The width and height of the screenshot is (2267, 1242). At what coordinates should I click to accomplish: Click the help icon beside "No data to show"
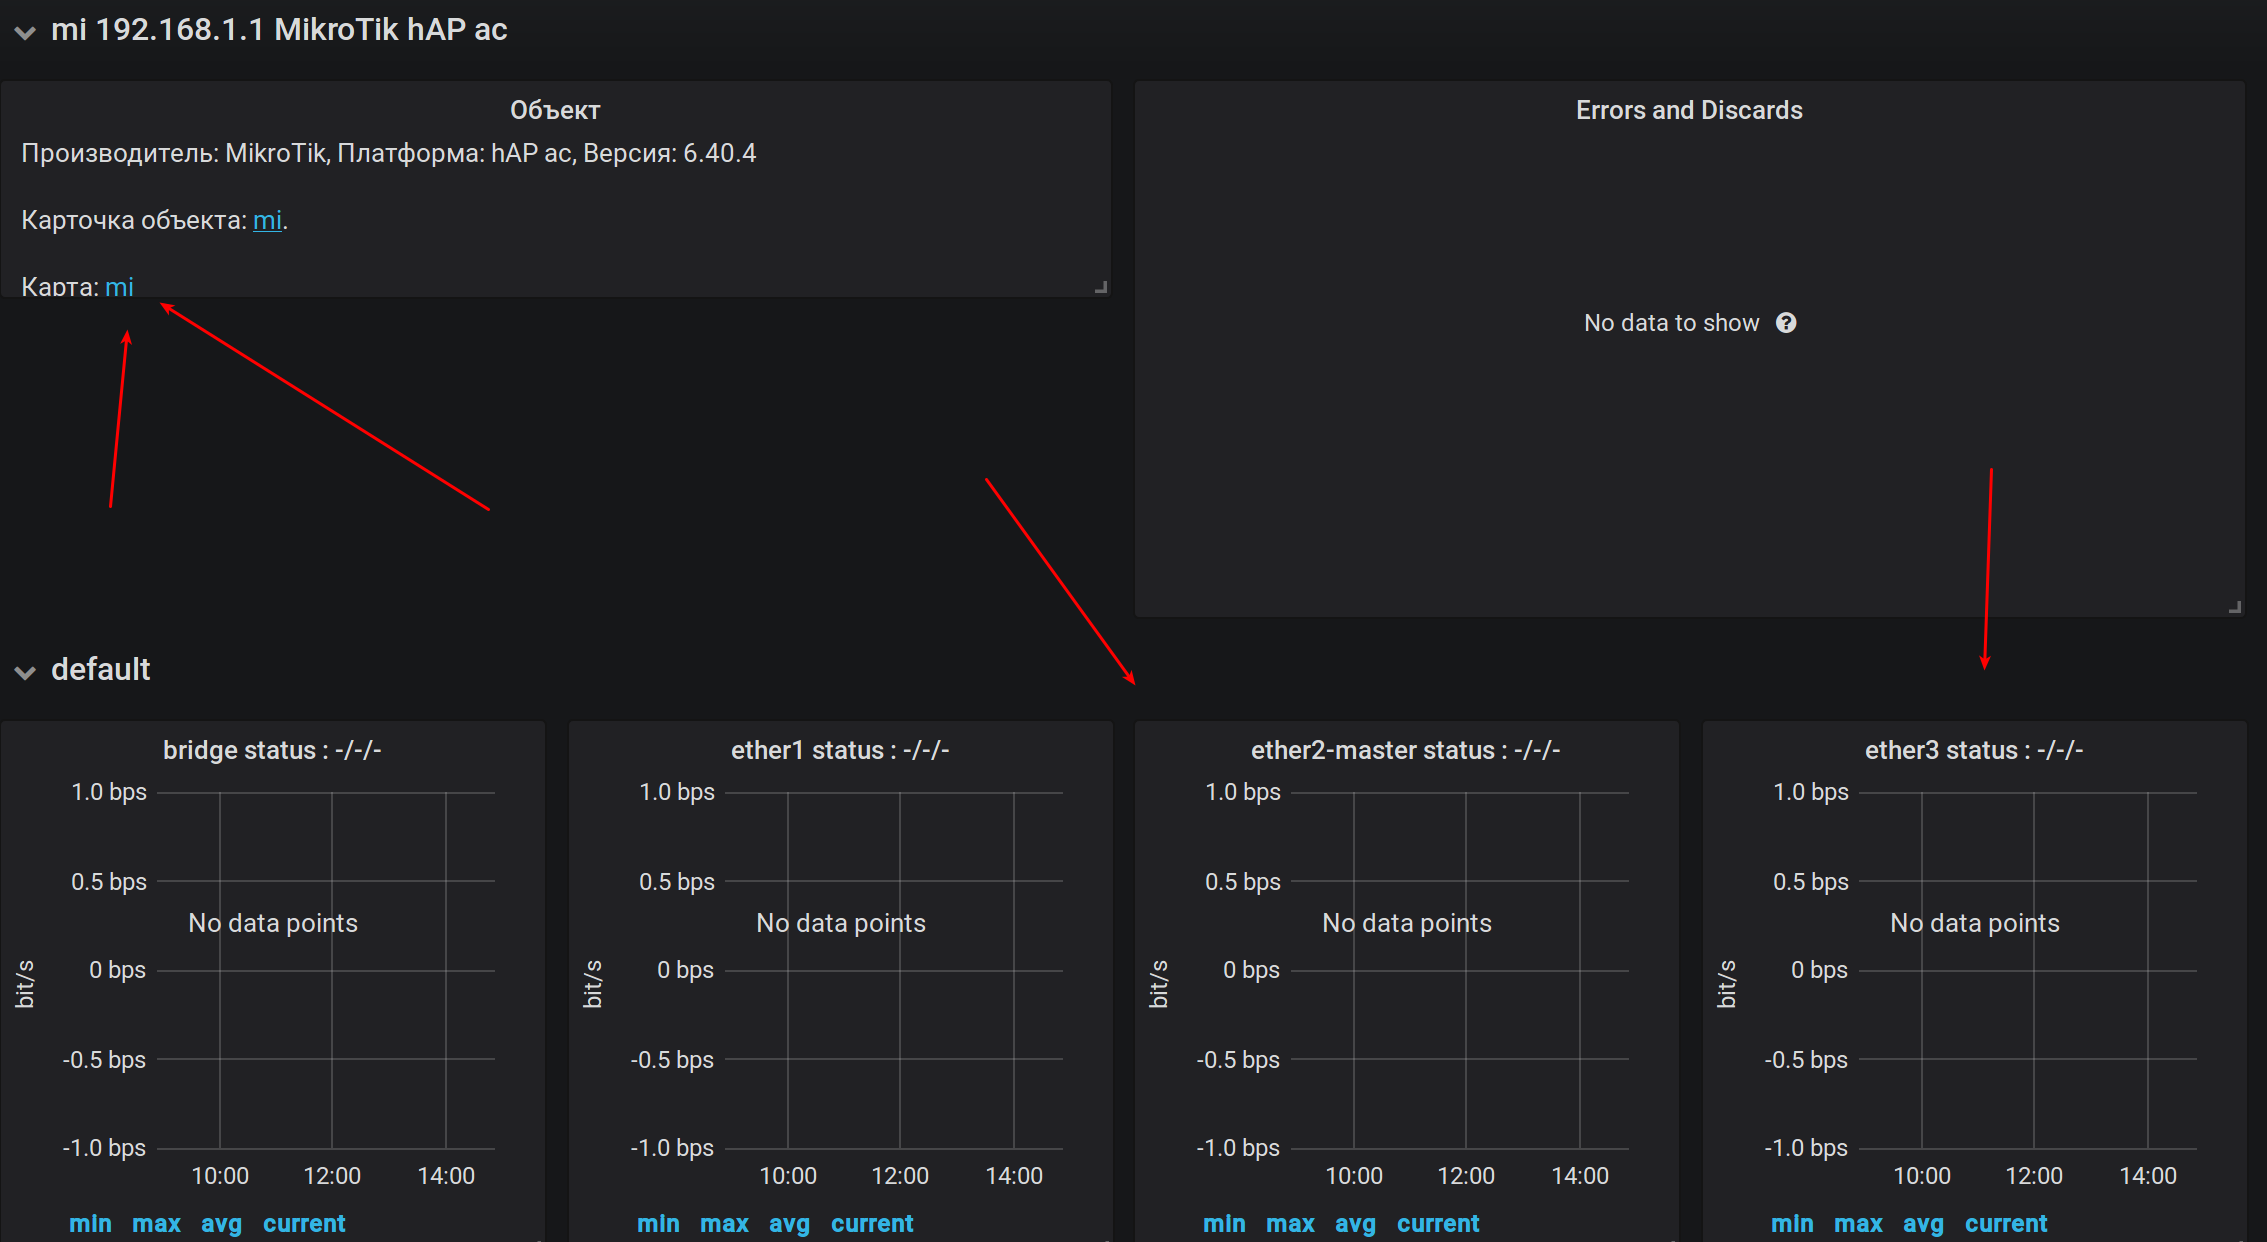tap(1787, 322)
